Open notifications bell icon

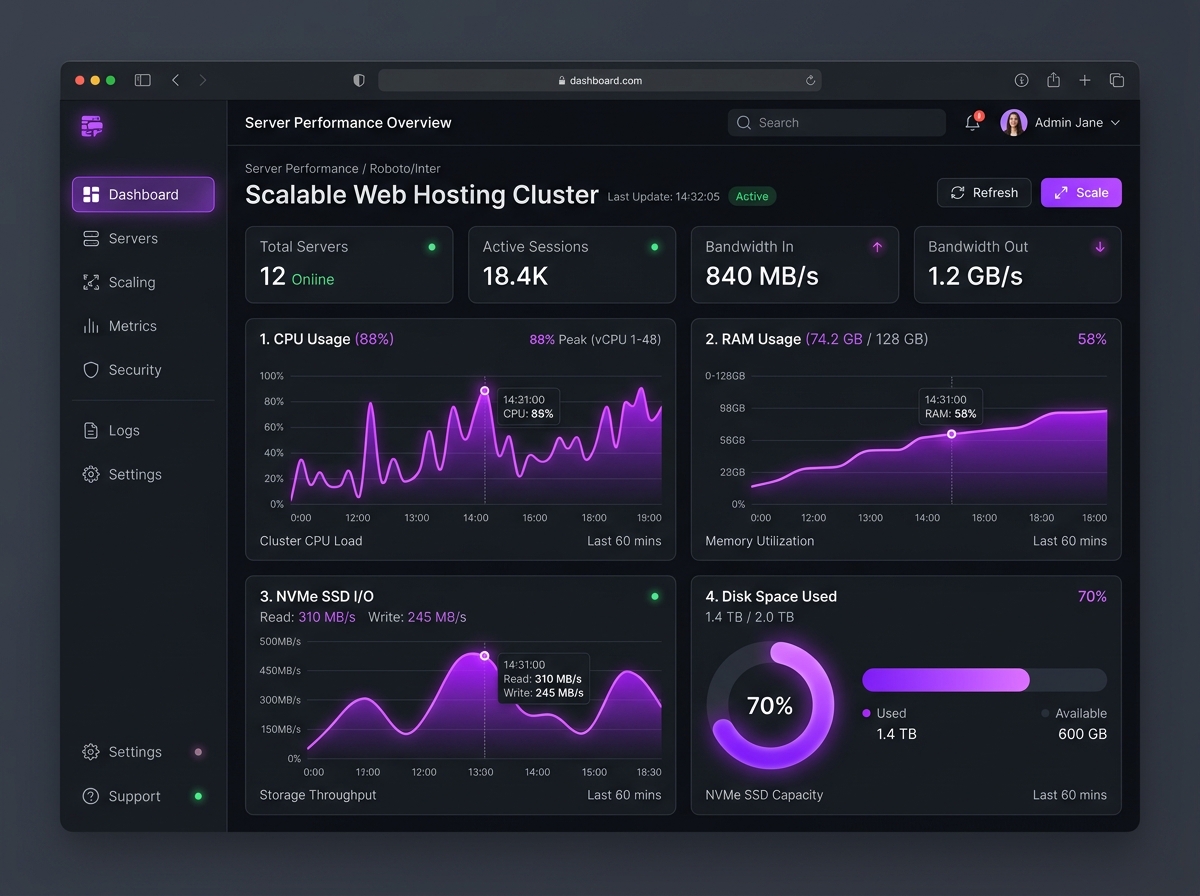pos(972,123)
